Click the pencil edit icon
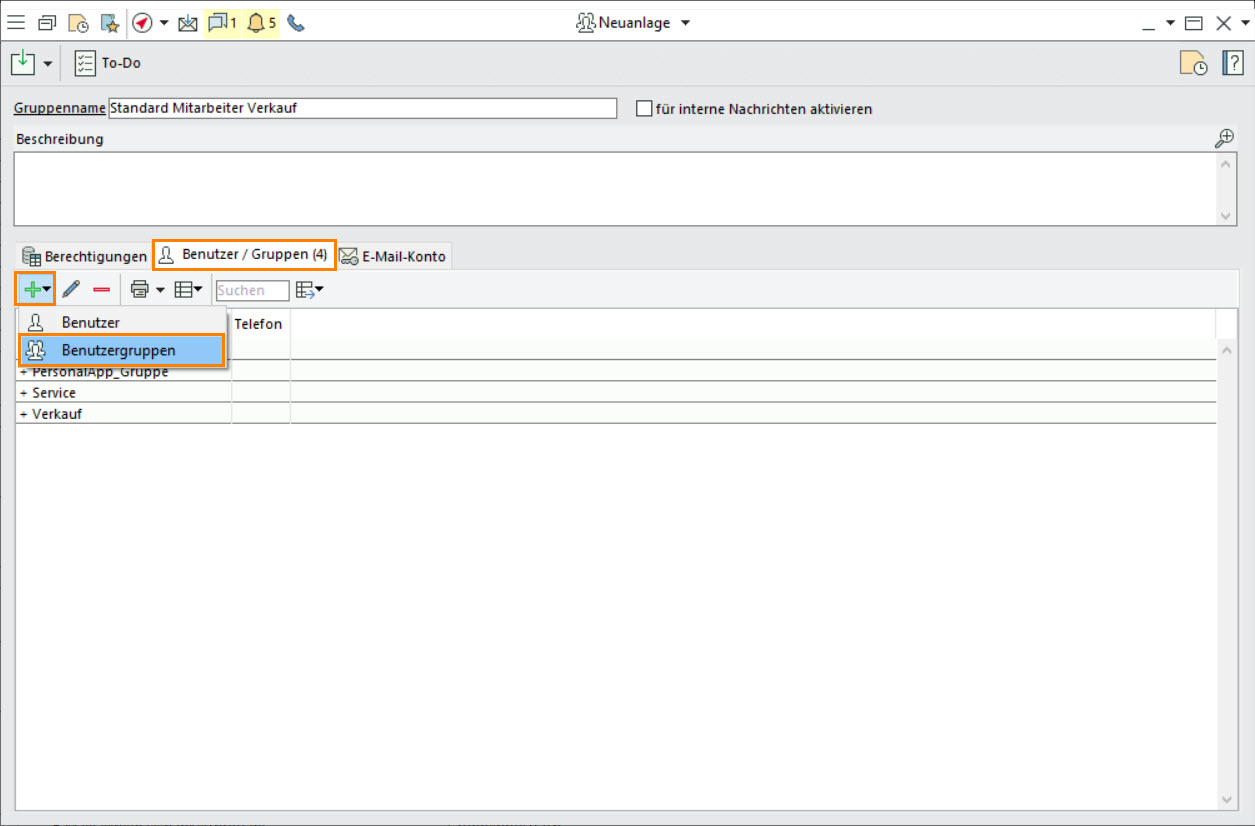 click(71, 290)
